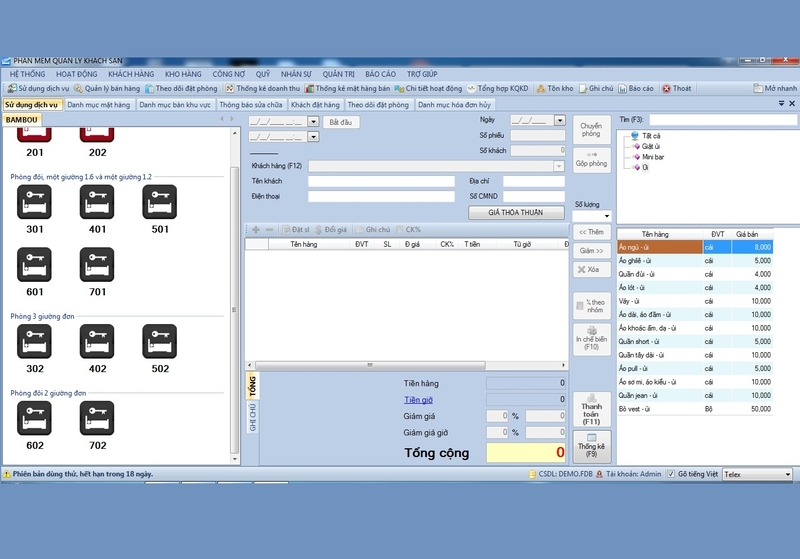Select room 702
800x559 pixels.
tap(97, 418)
